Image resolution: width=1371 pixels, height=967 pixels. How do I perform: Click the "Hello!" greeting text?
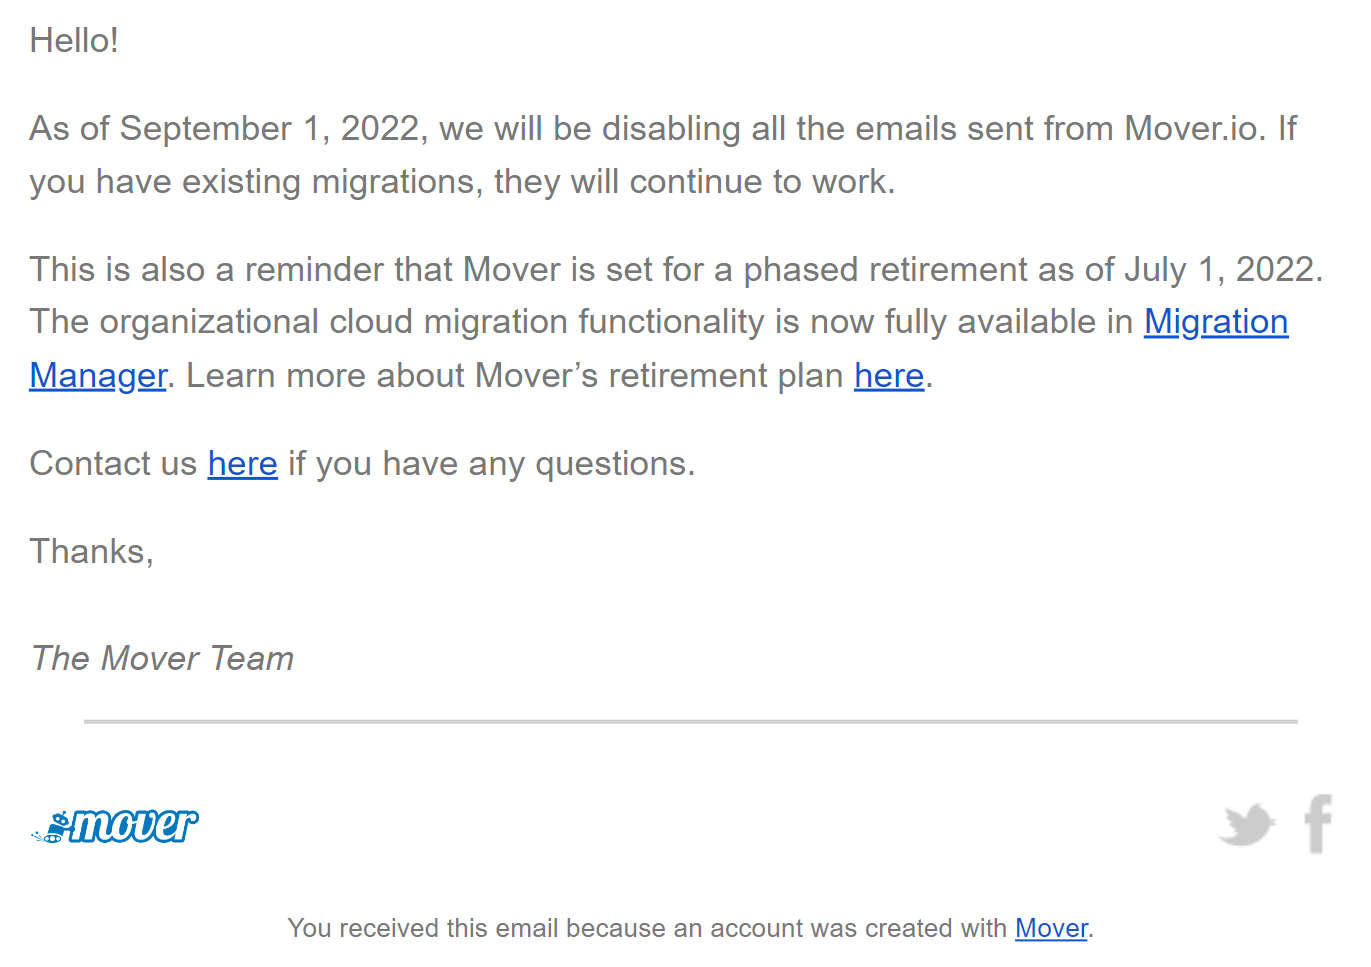point(74,41)
